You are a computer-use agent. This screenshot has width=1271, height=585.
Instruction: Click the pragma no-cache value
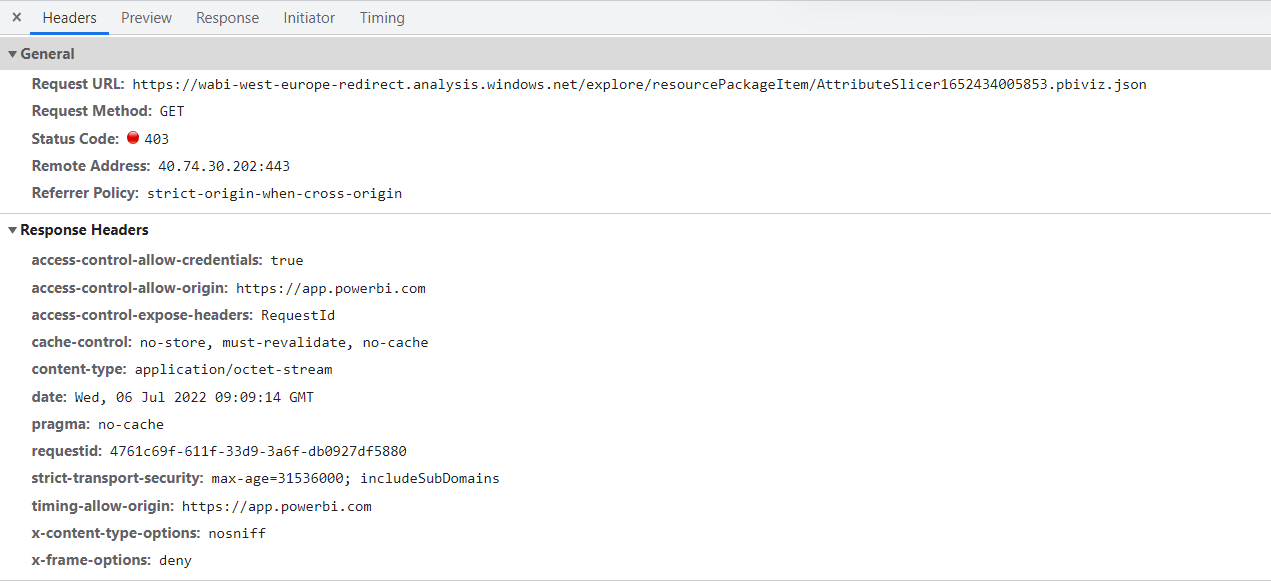(131, 424)
